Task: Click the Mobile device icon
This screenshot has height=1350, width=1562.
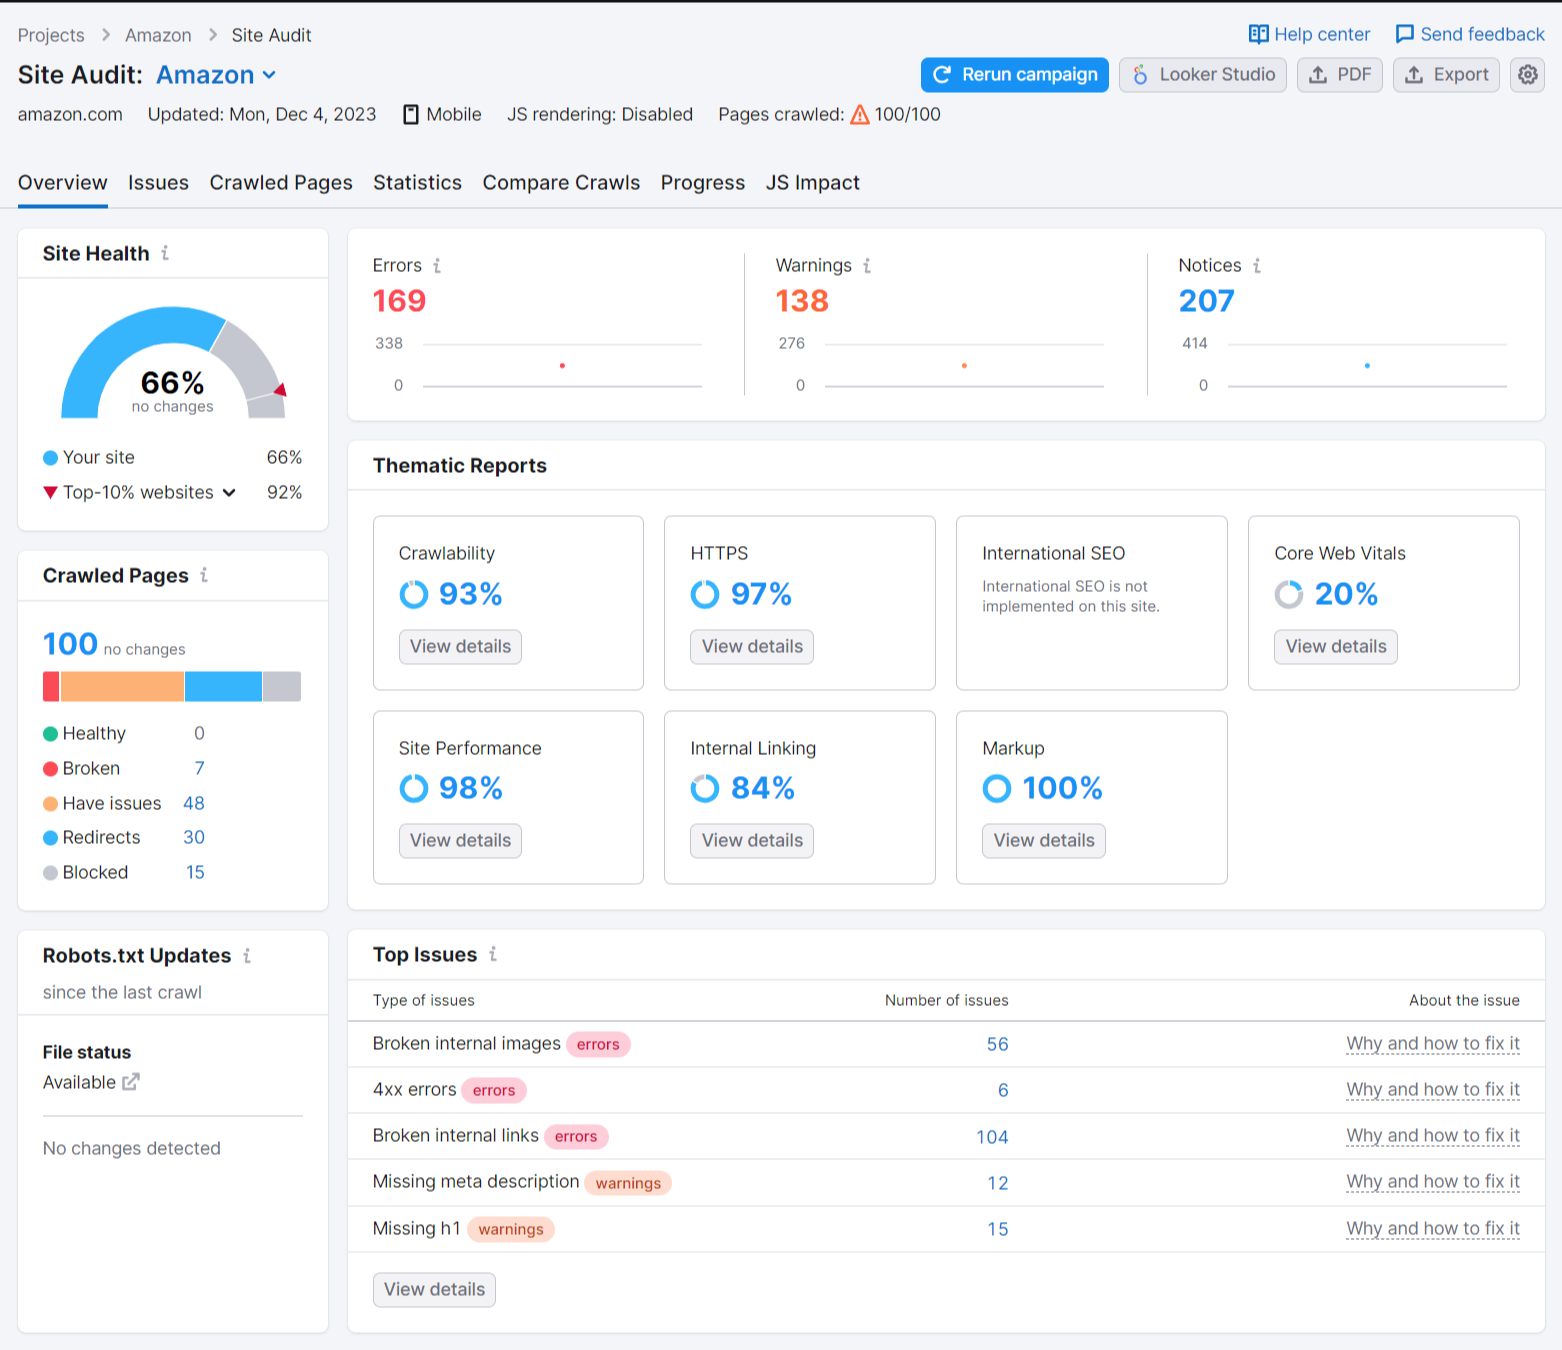Action: [411, 115]
